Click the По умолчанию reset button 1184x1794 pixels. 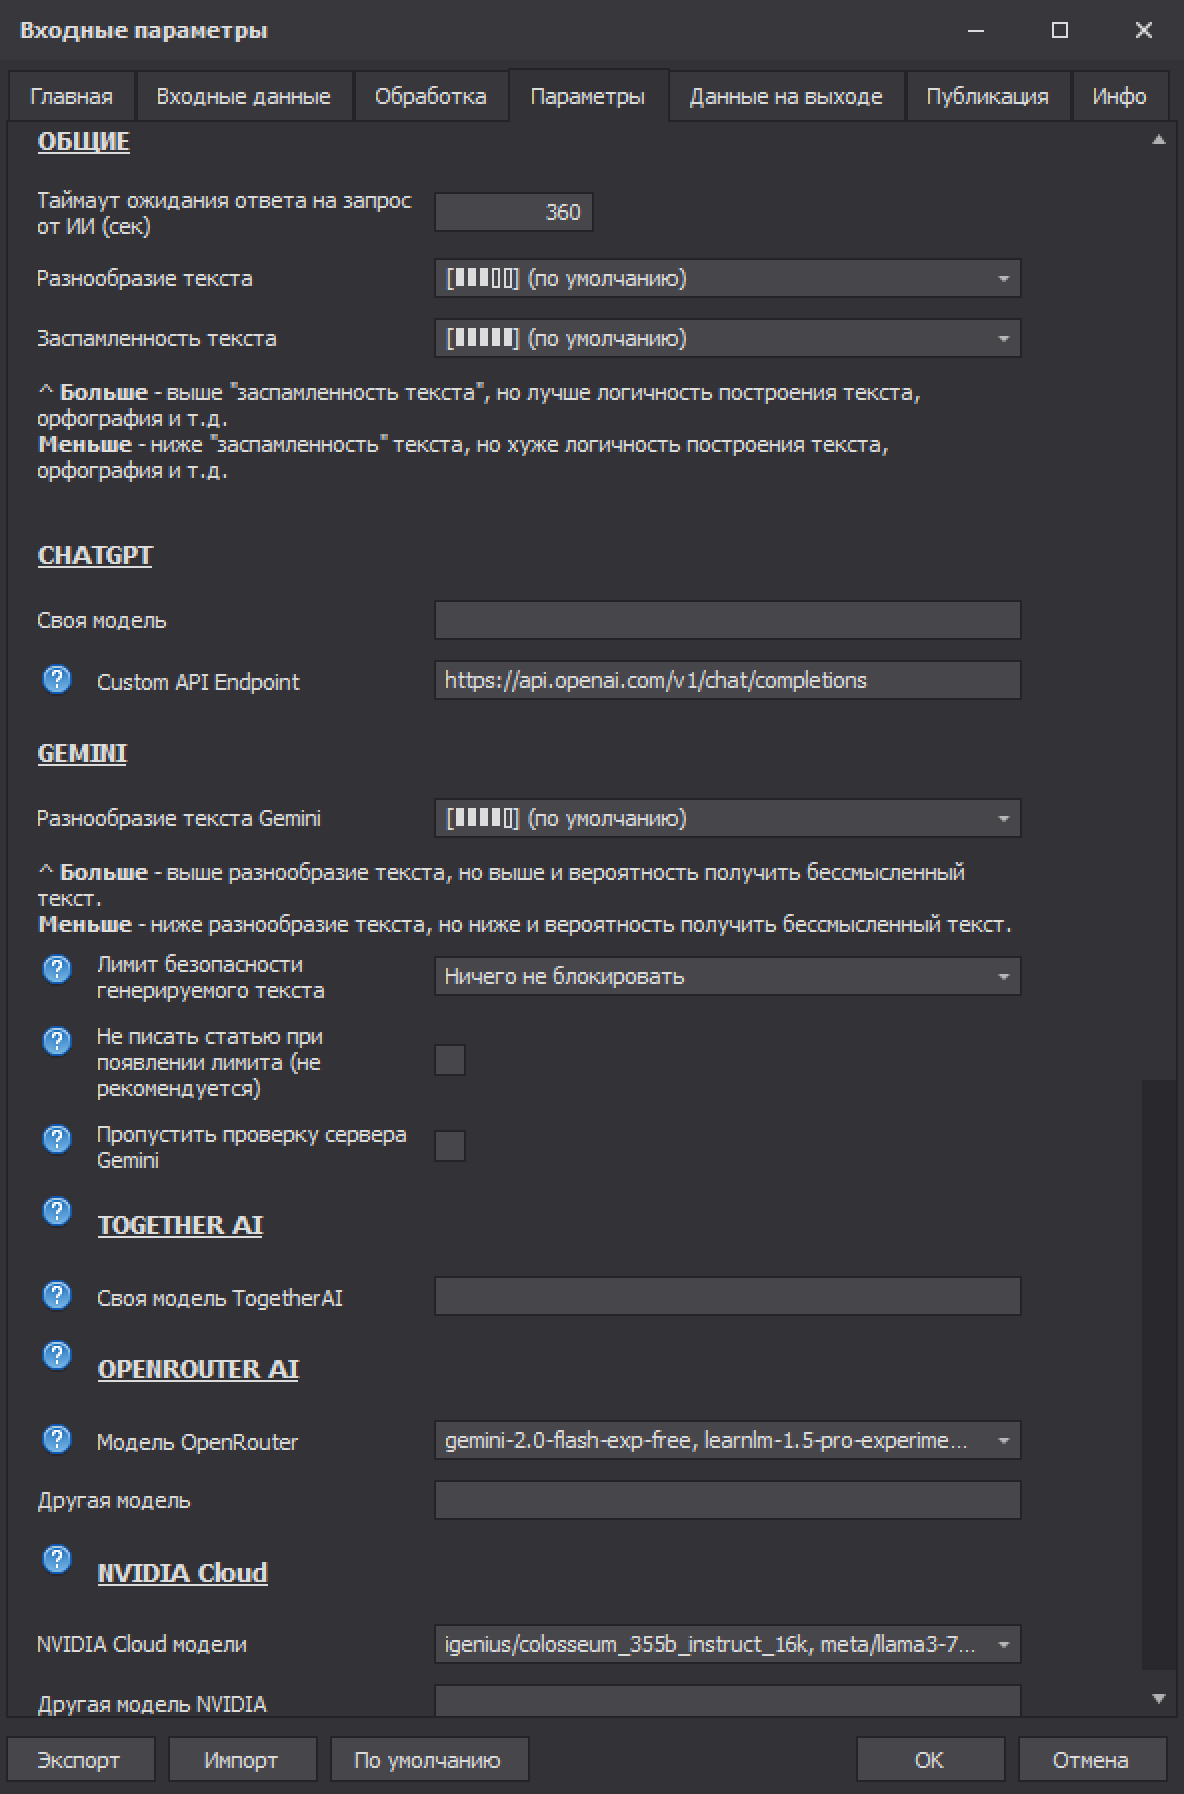427,1760
